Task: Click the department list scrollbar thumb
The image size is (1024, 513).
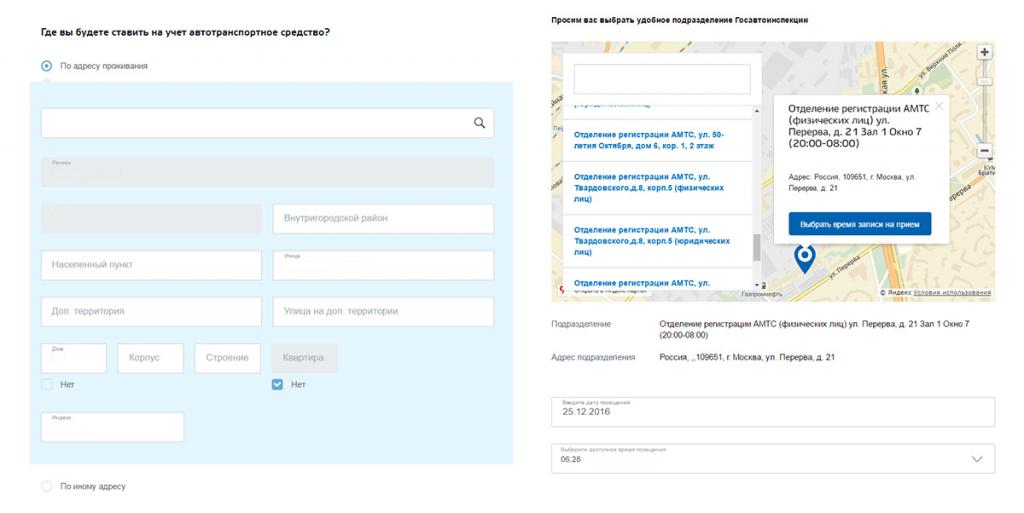Action: click(757, 247)
